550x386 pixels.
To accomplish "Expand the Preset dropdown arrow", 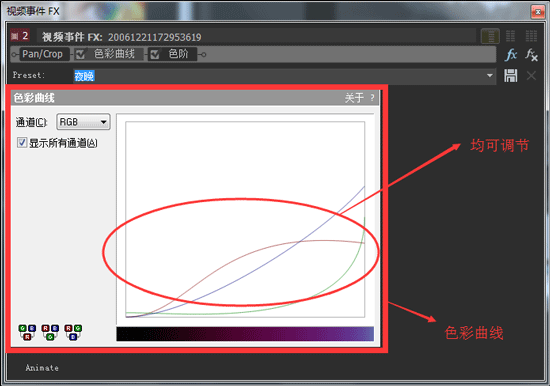I will point(490,75).
